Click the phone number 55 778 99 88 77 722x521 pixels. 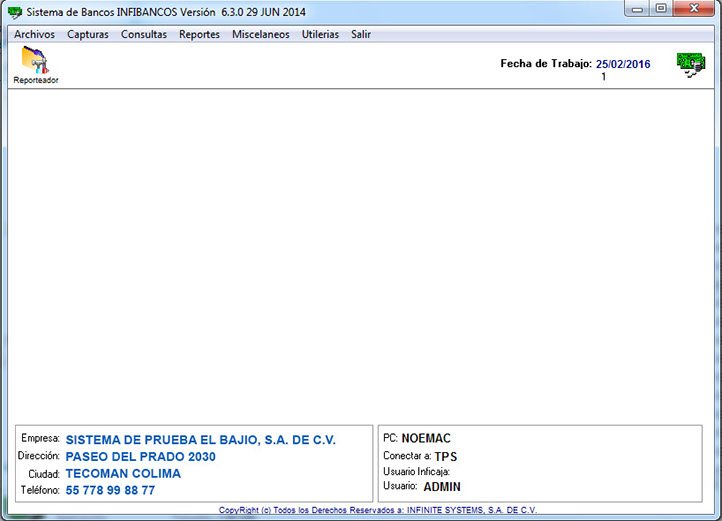click(110, 491)
